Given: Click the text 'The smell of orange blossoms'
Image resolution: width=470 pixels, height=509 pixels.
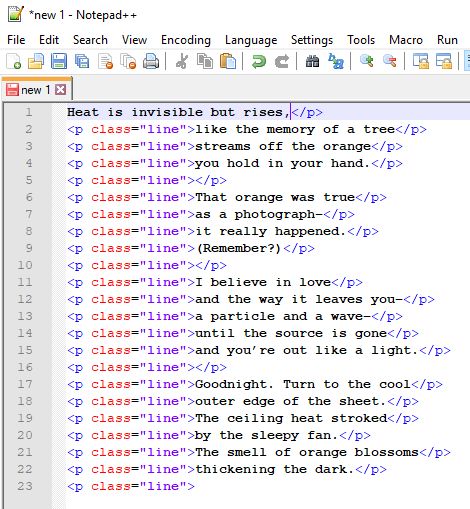Looking at the screenshot, I should pos(307,452).
